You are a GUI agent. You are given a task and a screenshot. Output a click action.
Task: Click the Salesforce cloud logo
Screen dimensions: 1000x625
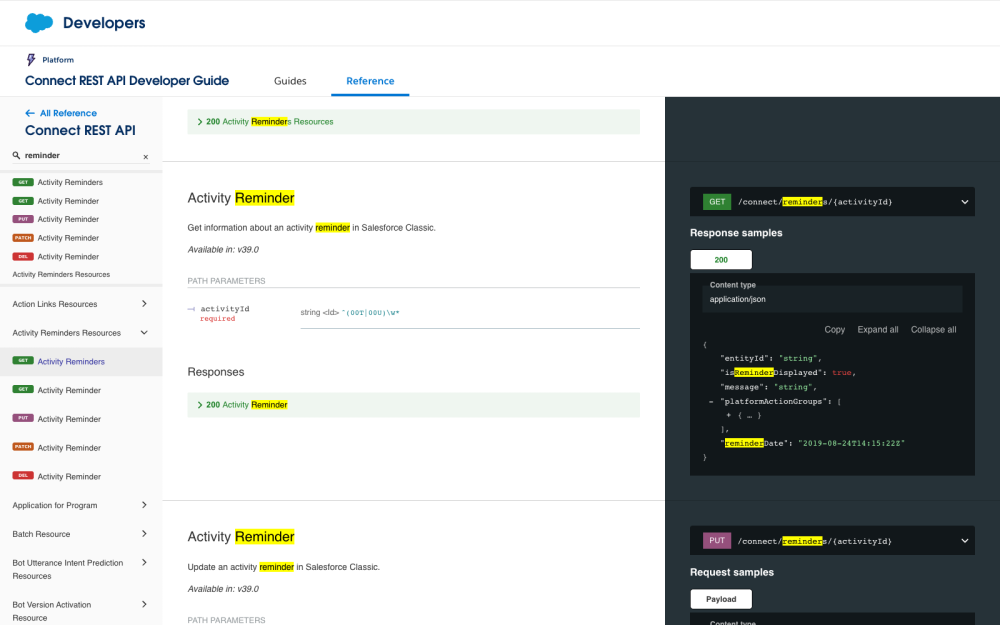(39, 23)
